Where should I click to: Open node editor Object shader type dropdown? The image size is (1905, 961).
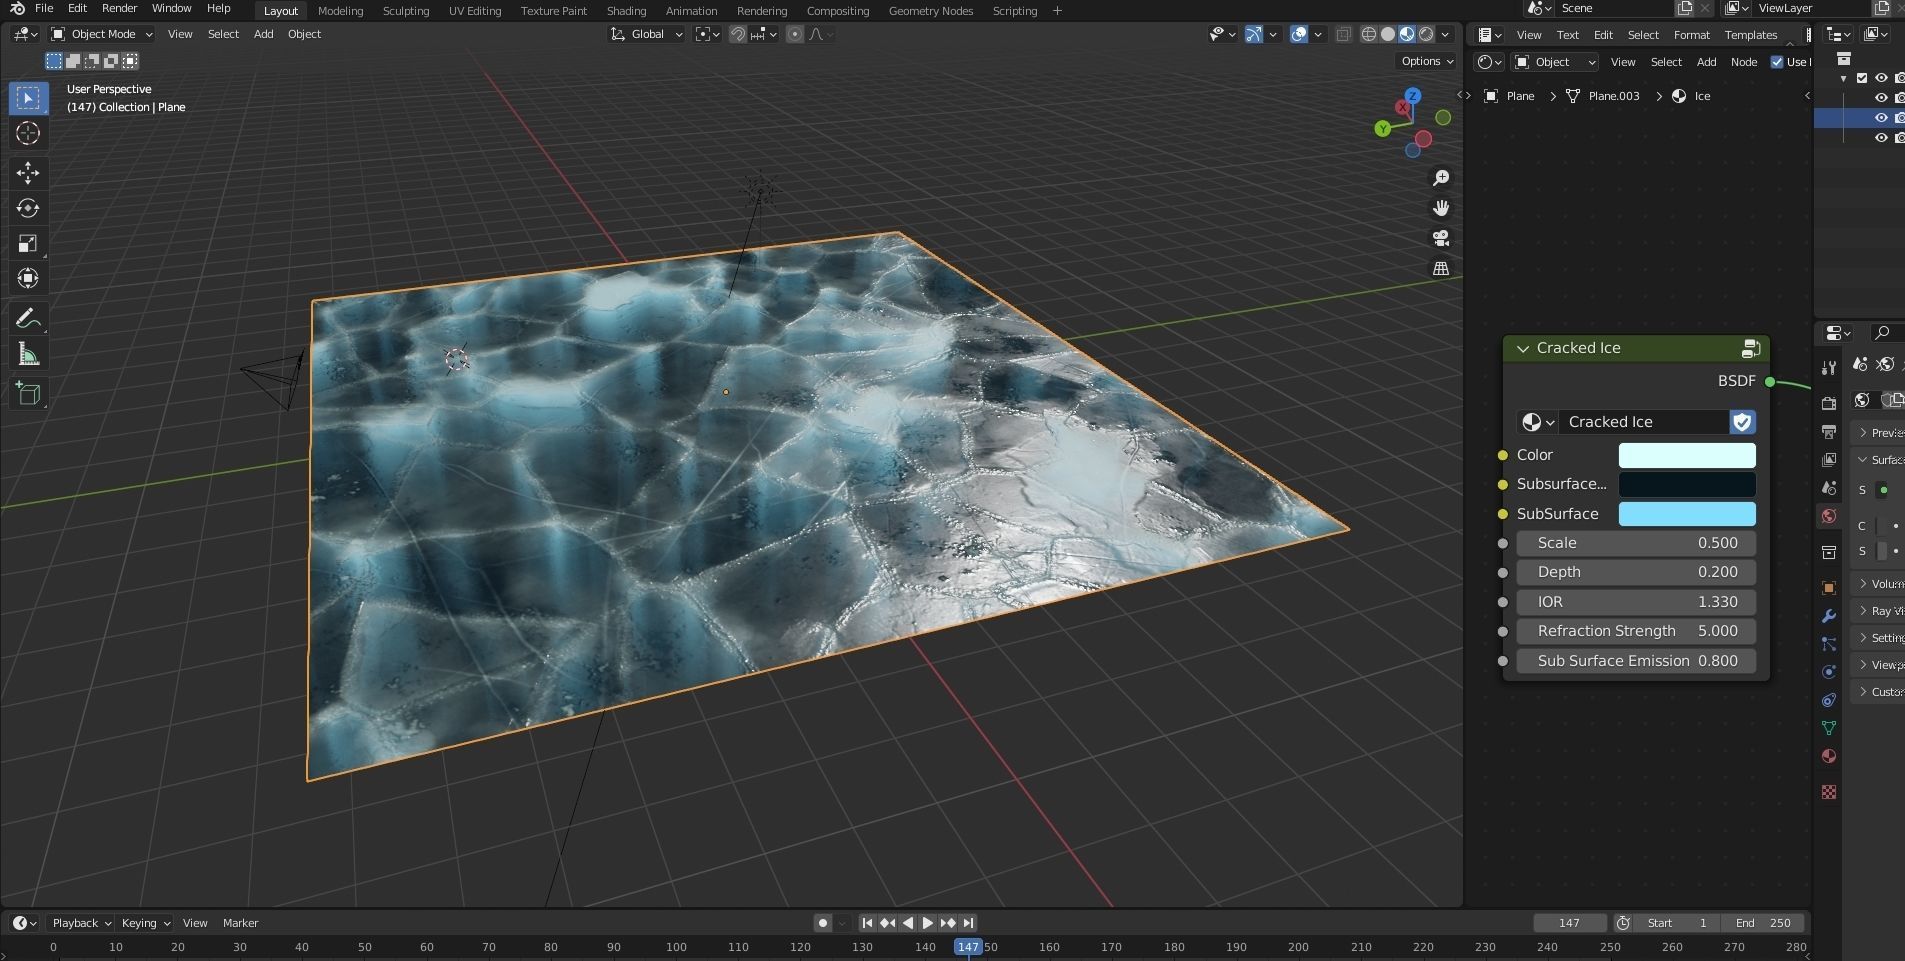pos(1555,62)
